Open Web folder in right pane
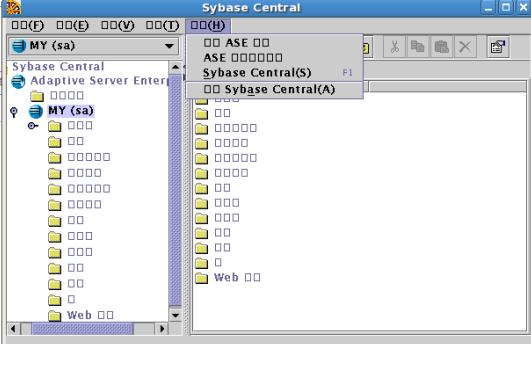 point(228,278)
